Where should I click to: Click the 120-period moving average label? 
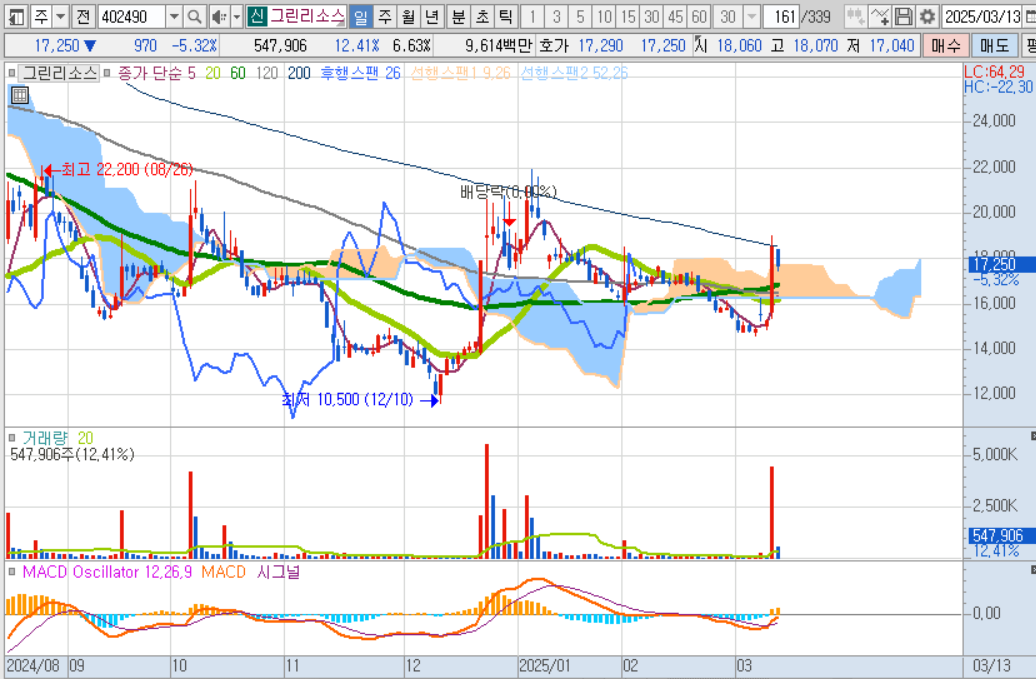[x=266, y=73]
